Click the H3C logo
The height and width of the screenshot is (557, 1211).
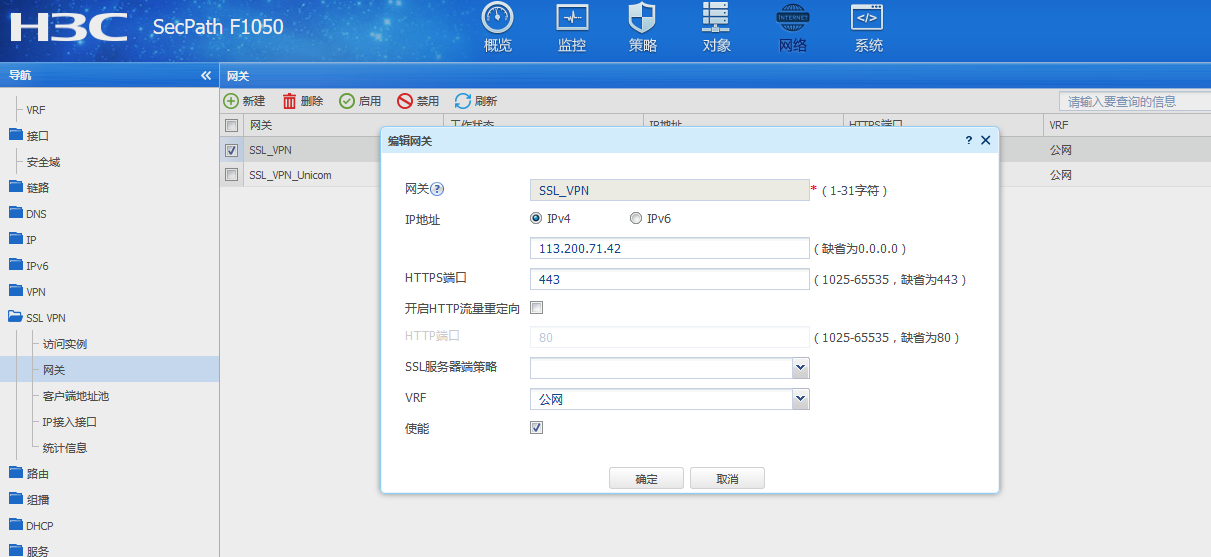68,27
